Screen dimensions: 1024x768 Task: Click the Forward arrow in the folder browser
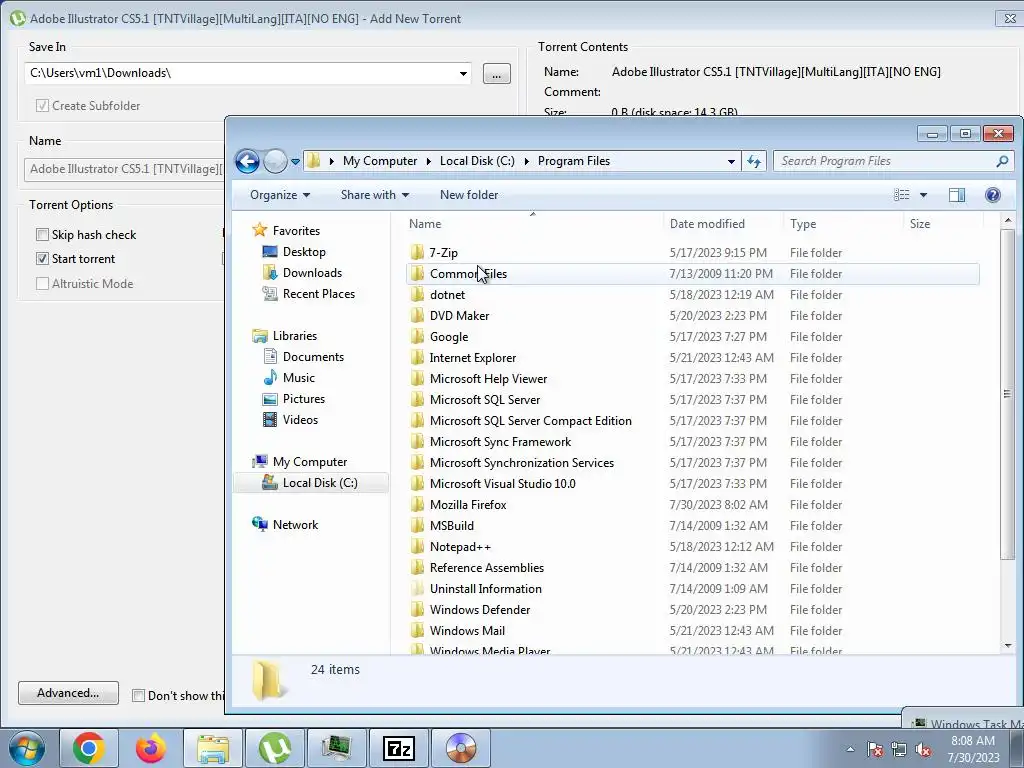(275, 161)
